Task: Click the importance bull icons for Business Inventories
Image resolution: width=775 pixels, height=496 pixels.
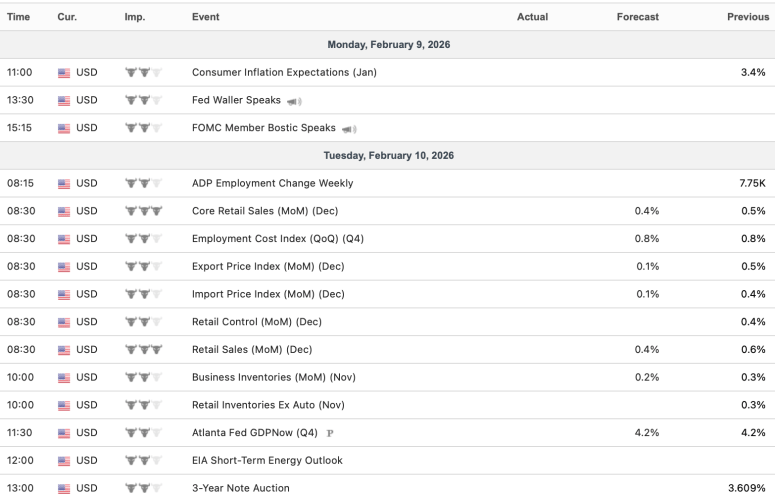Action: point(142,378)
